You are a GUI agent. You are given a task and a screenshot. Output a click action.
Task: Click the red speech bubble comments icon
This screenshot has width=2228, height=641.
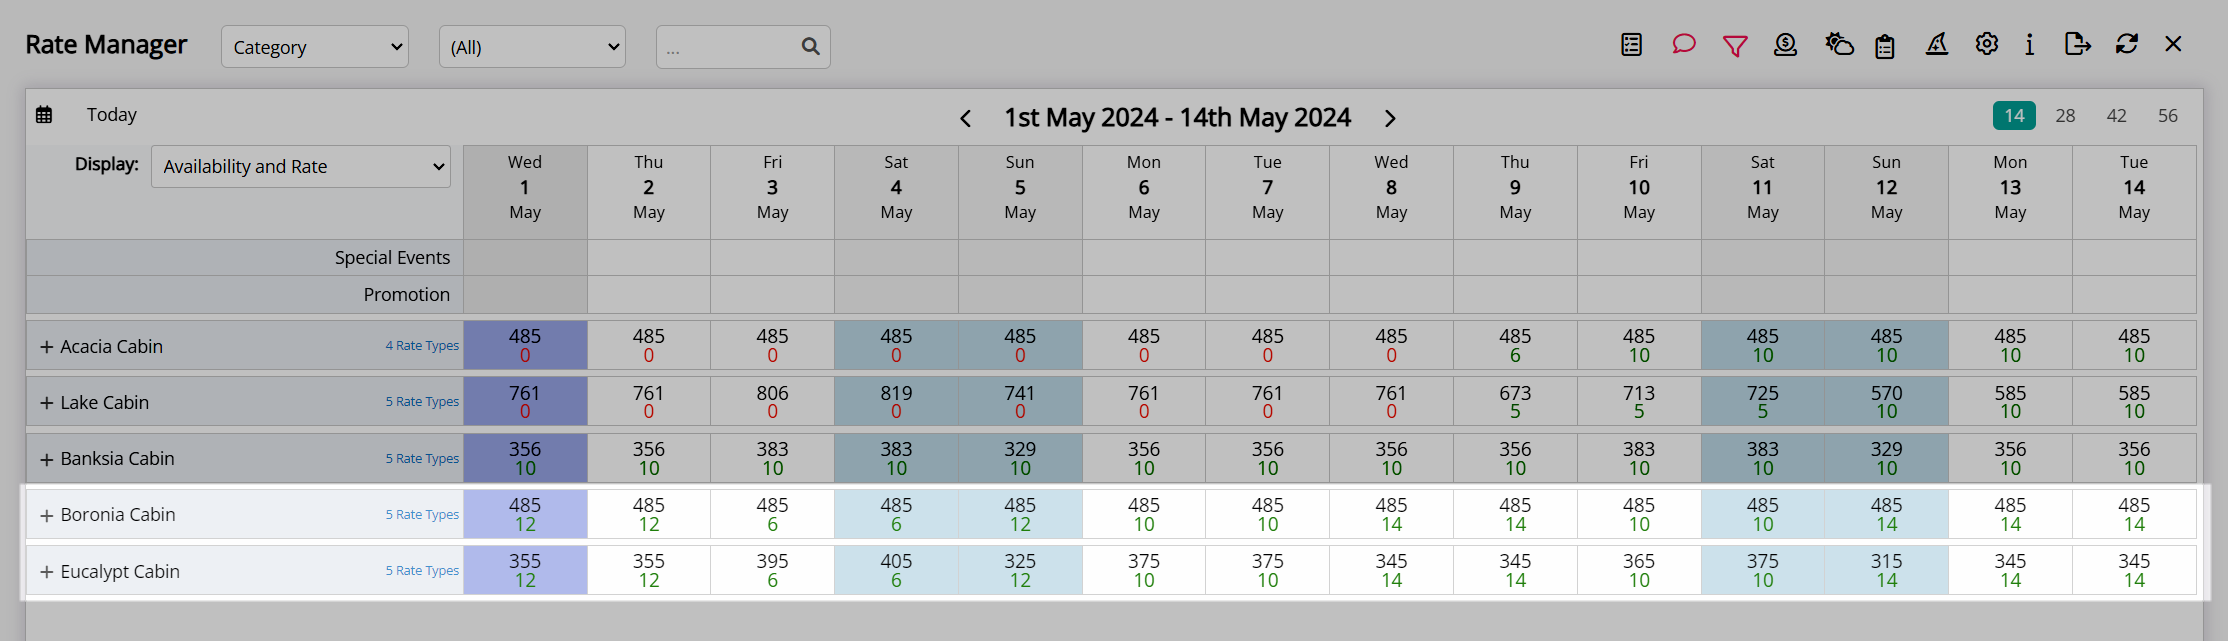[x=1684, y=45]
